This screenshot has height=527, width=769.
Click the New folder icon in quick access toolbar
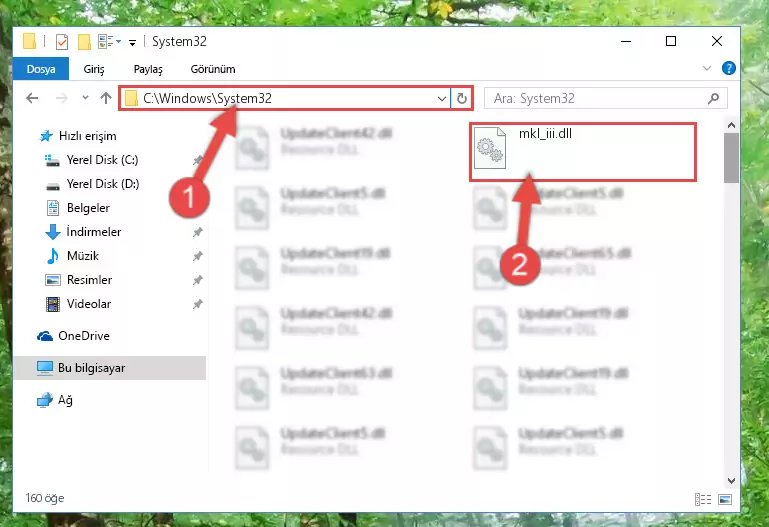[84, 42]
